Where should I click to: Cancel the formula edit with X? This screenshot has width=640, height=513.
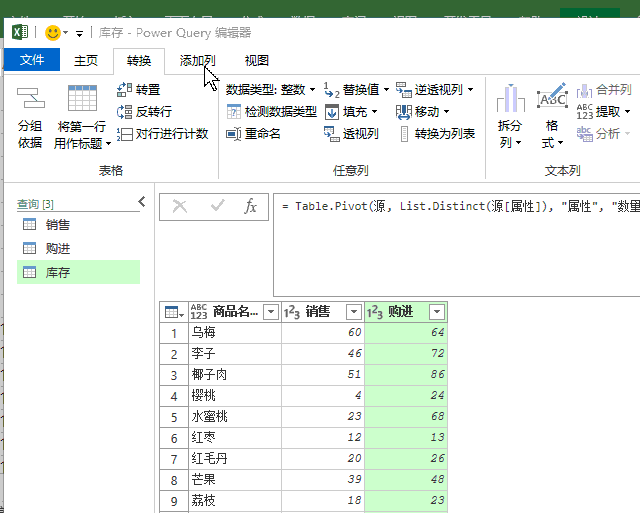tap(180, 207)
